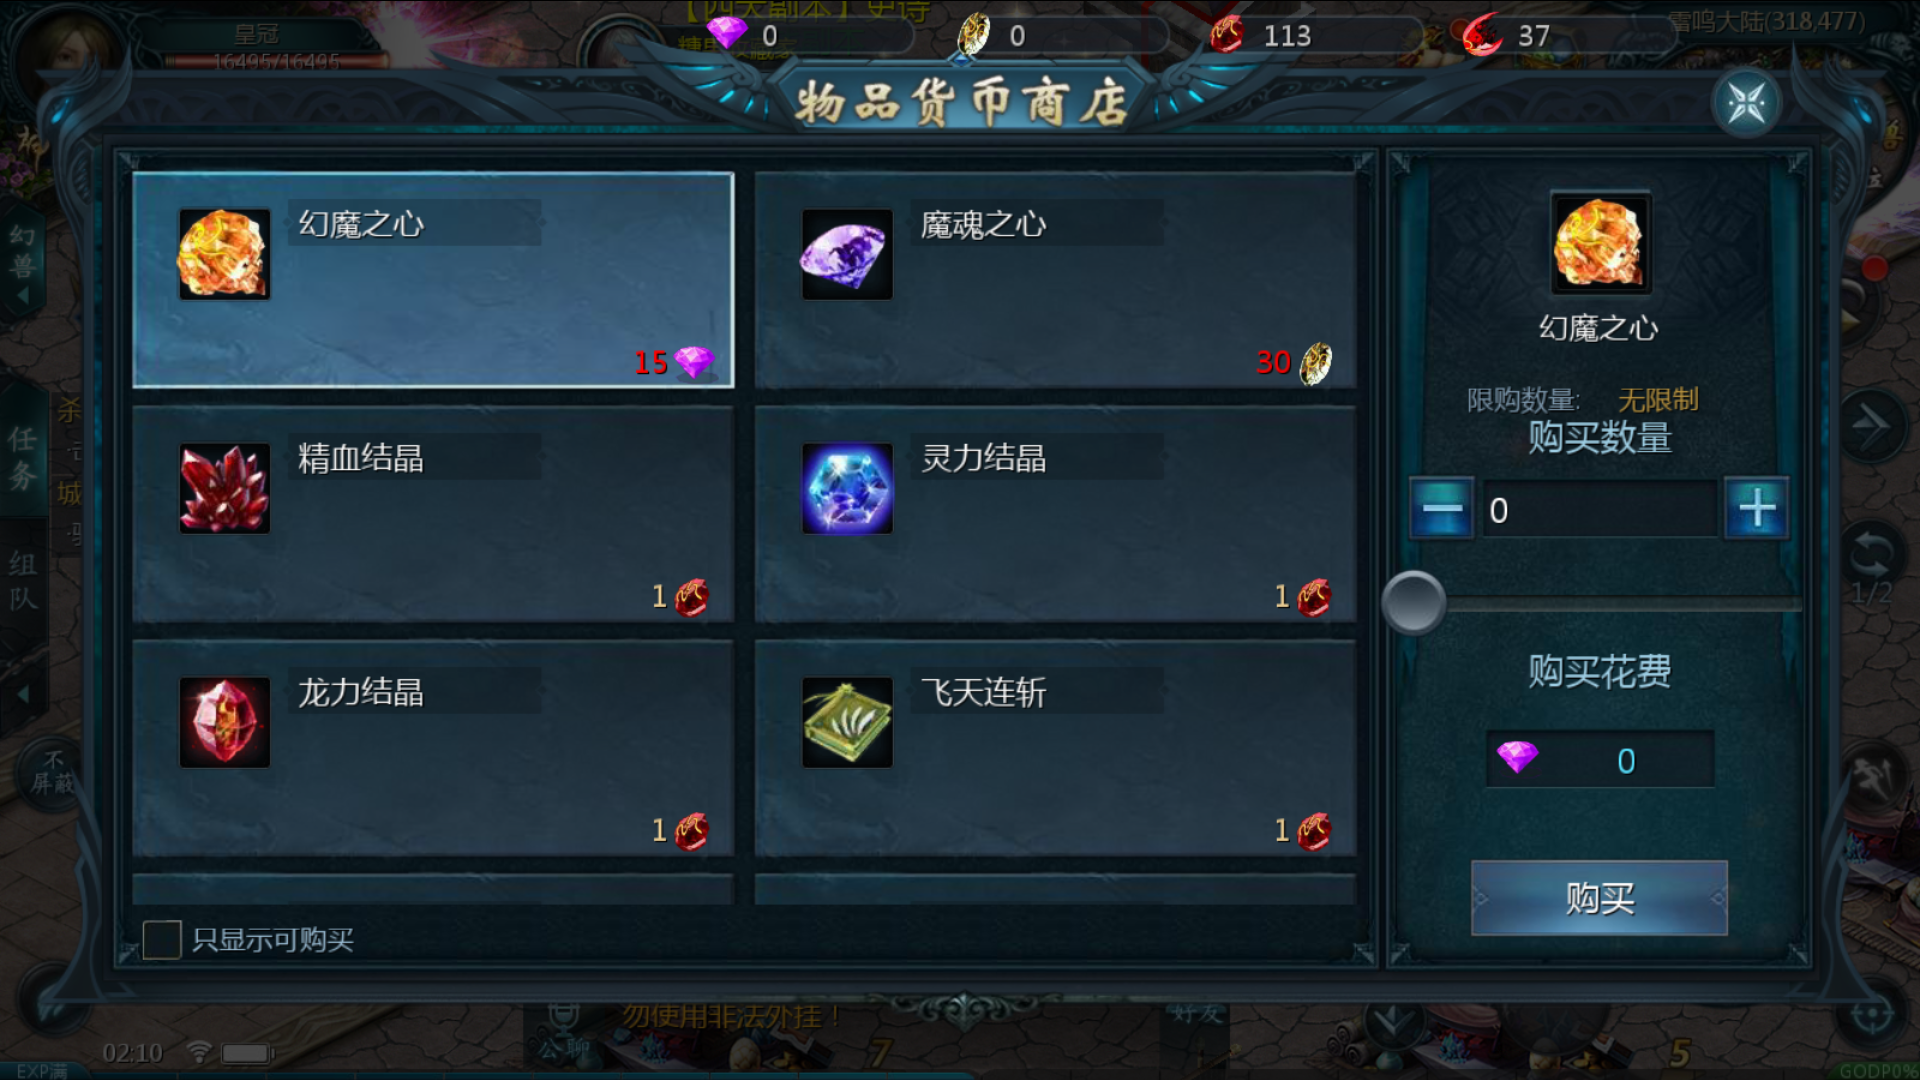Choose the 精血结晶 red crystal item
1920x1080 pixels.
coord(433,514)
